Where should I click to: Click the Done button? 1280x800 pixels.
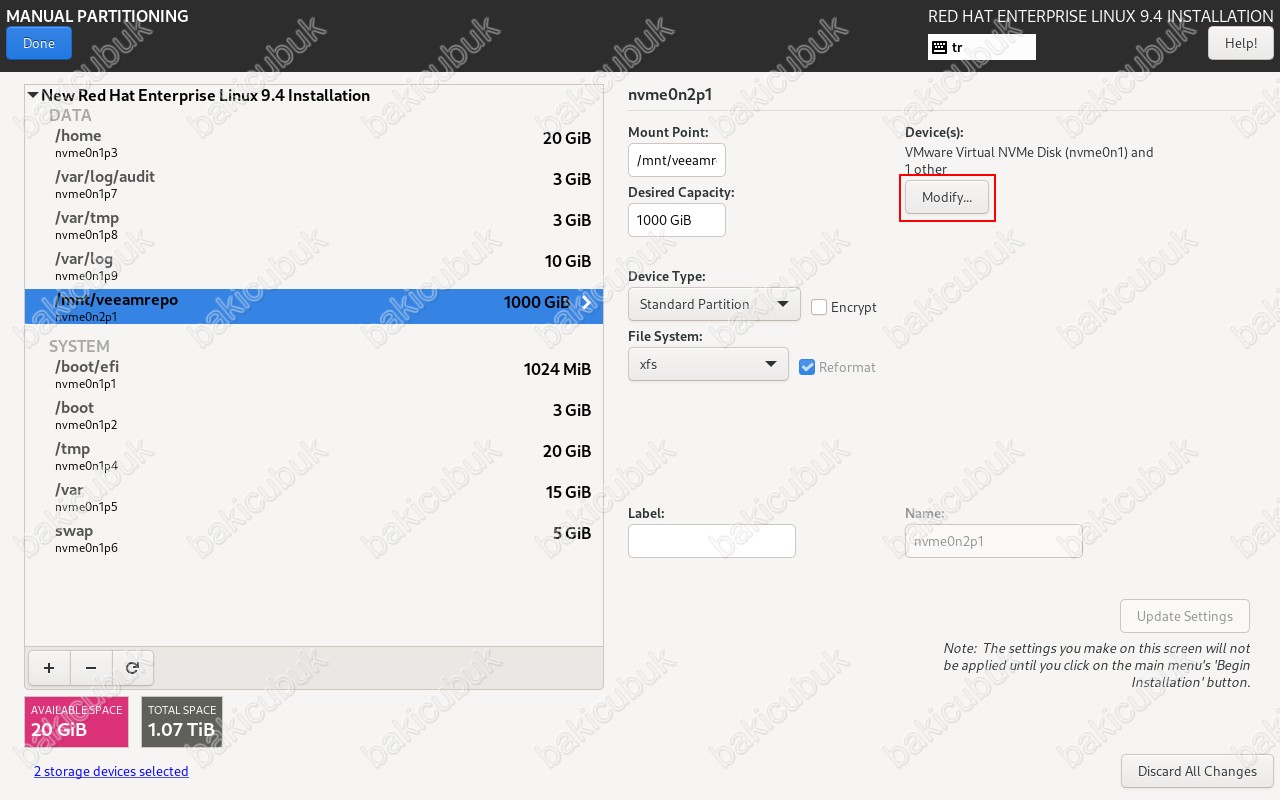pyautogui.click(x=39, y=43)
